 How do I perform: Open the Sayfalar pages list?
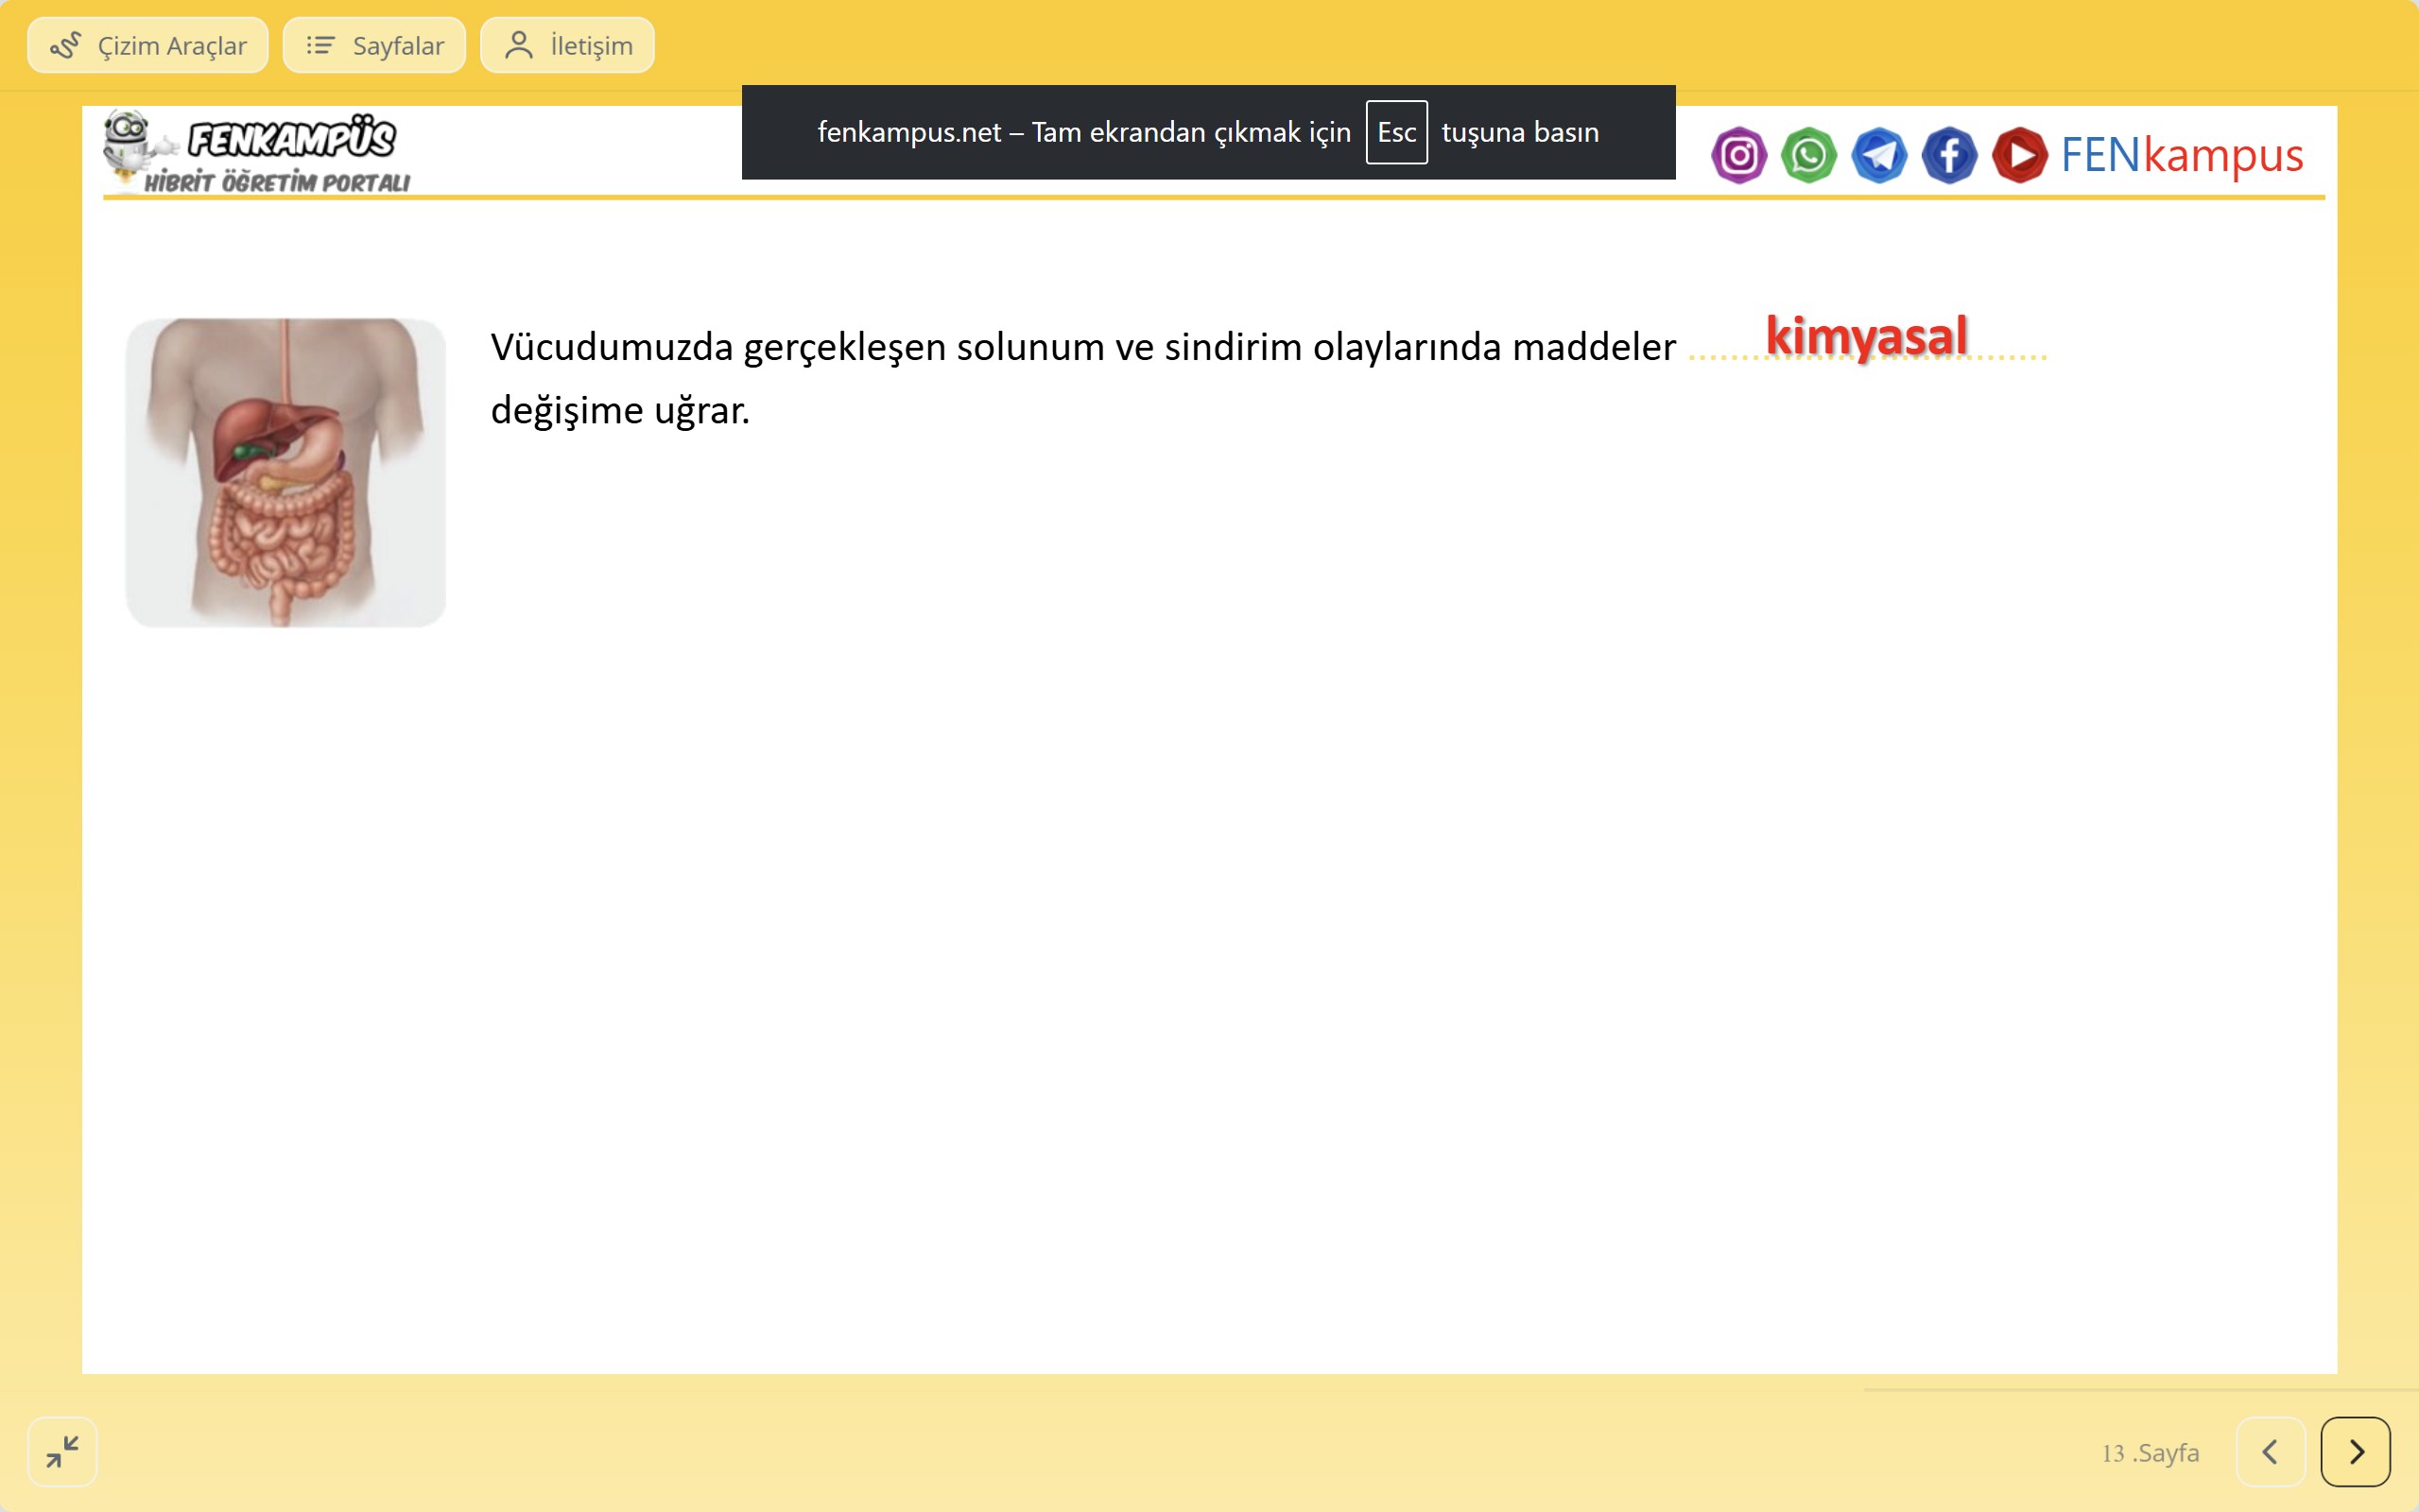[374, 46]
